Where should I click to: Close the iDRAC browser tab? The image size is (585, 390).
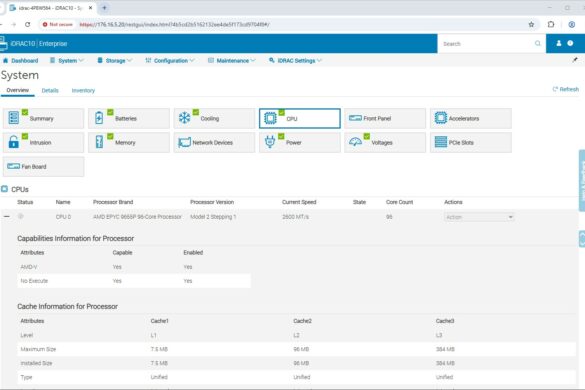(90, 7)
